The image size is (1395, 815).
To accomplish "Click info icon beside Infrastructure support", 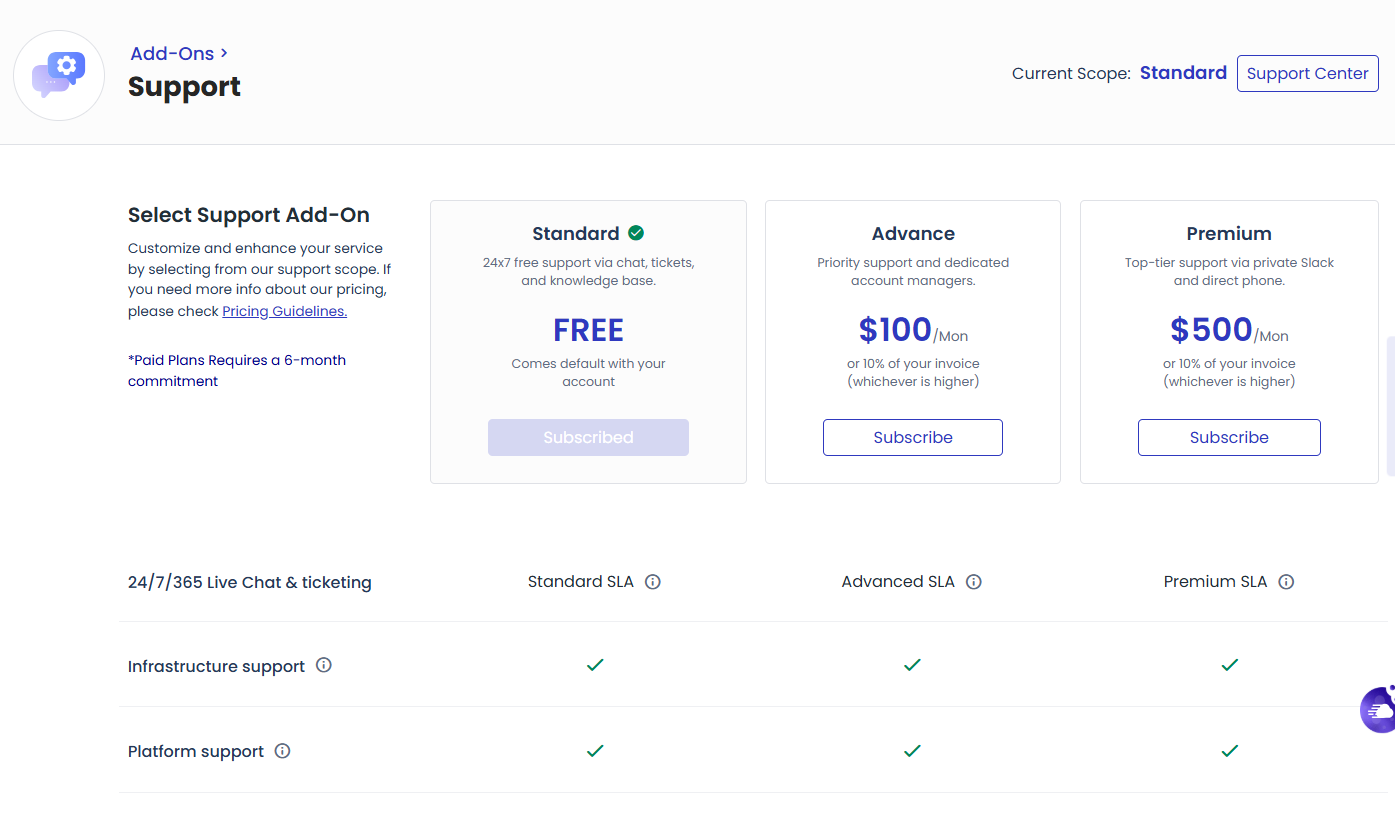I will point(324,665).
